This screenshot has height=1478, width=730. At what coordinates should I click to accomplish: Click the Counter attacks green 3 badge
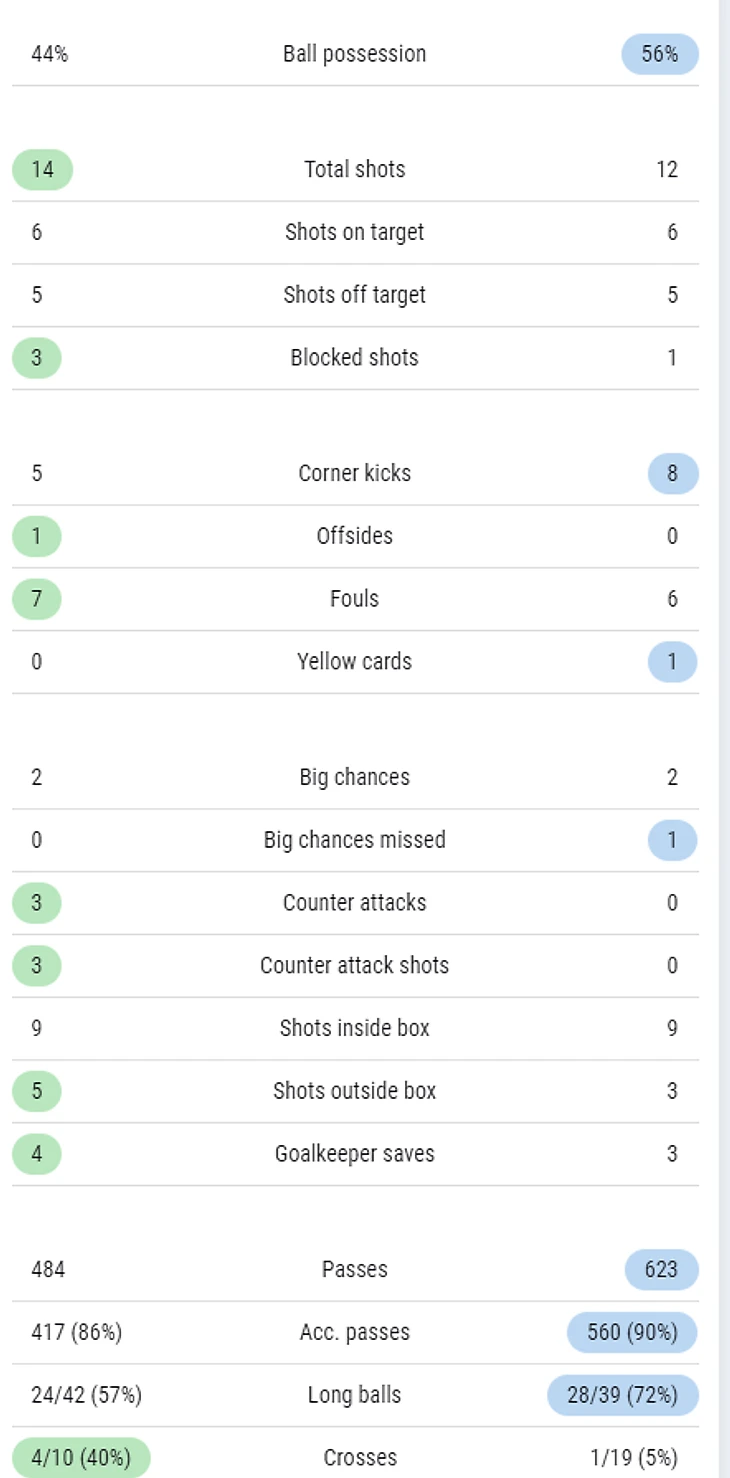[x=37, y=903]
